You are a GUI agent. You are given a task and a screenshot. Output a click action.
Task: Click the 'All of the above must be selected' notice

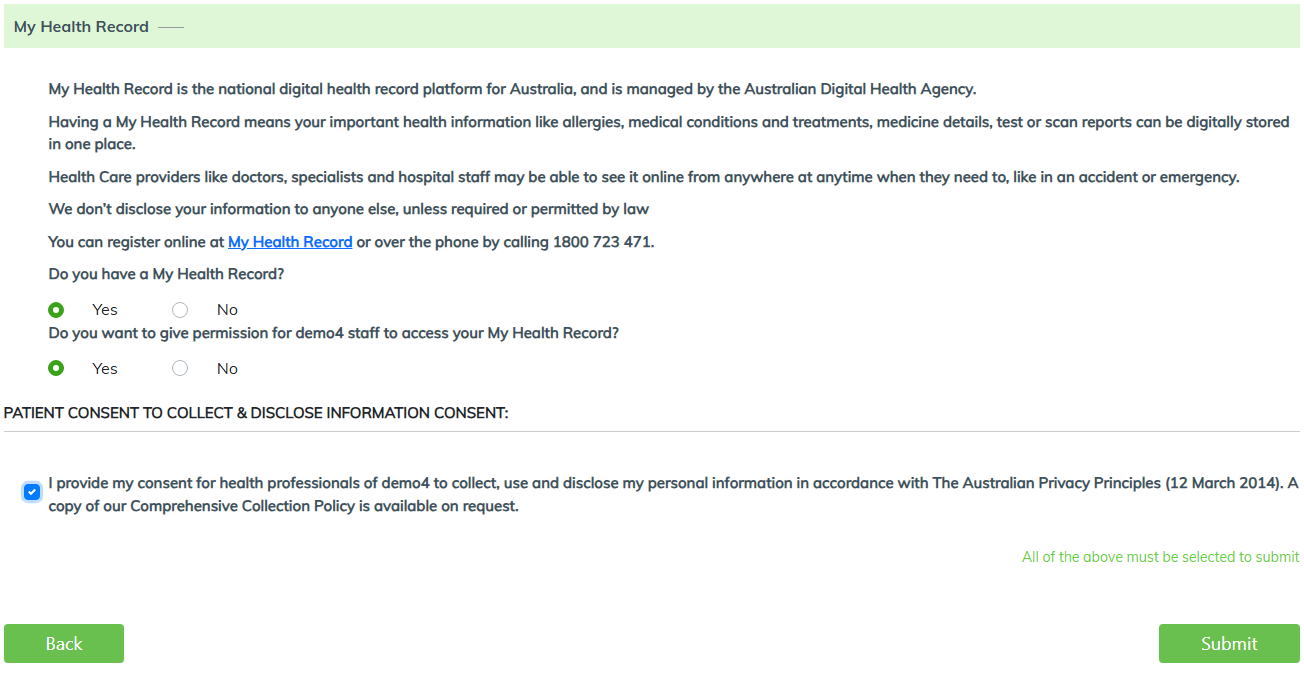coord(1161,557)
